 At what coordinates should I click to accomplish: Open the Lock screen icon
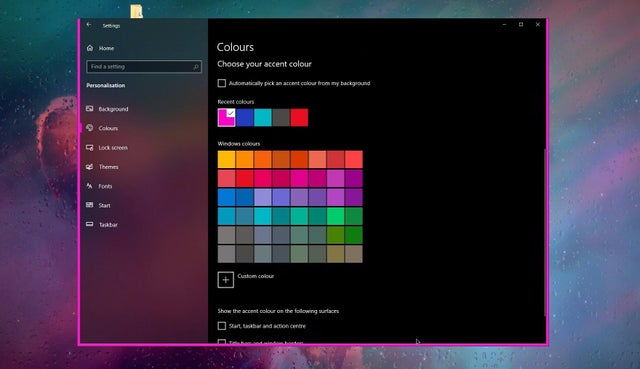click(90, 147)
